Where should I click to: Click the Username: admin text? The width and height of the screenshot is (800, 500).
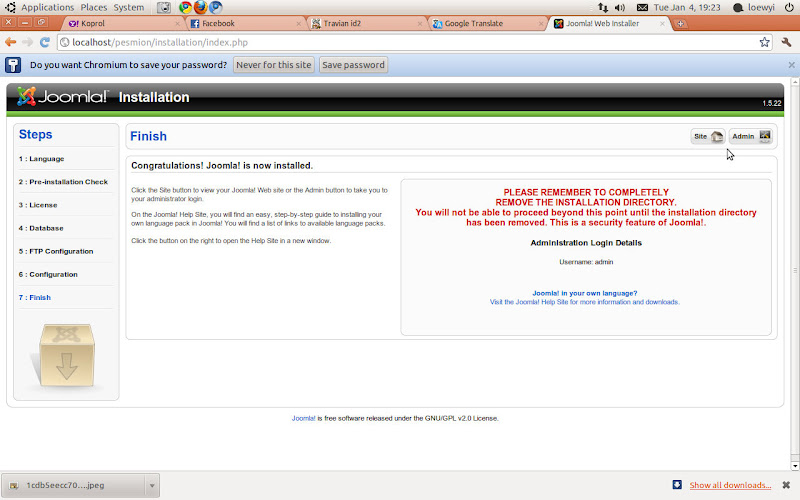[586, 262]
